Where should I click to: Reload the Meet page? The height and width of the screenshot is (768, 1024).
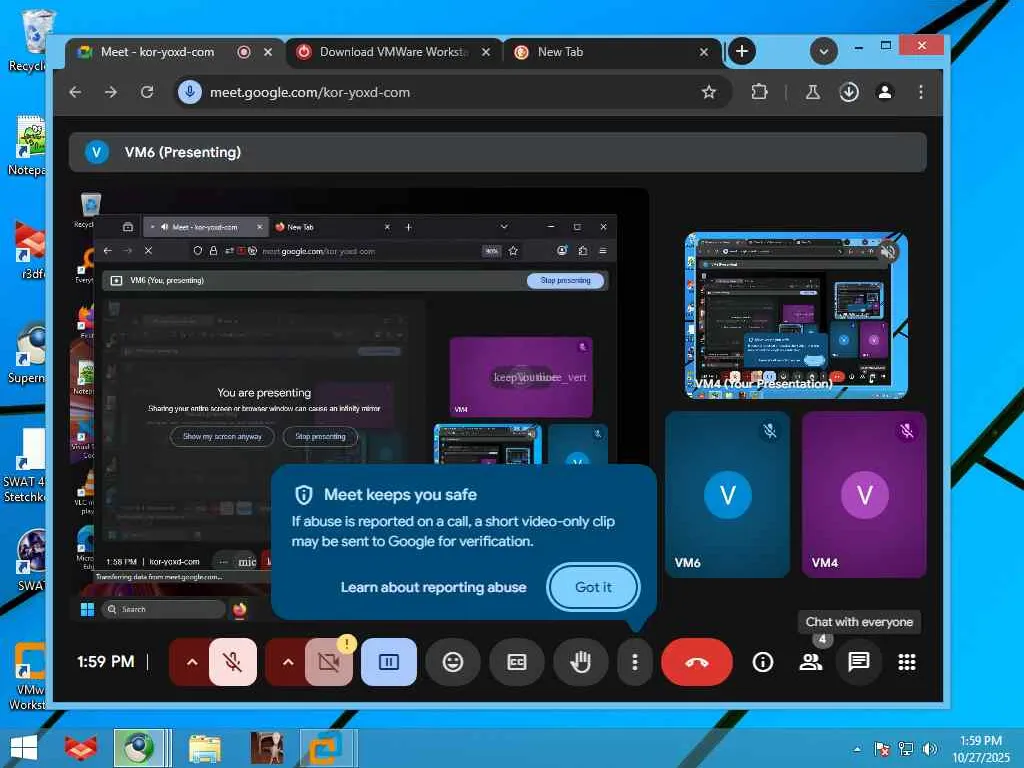tap(147, 92)
